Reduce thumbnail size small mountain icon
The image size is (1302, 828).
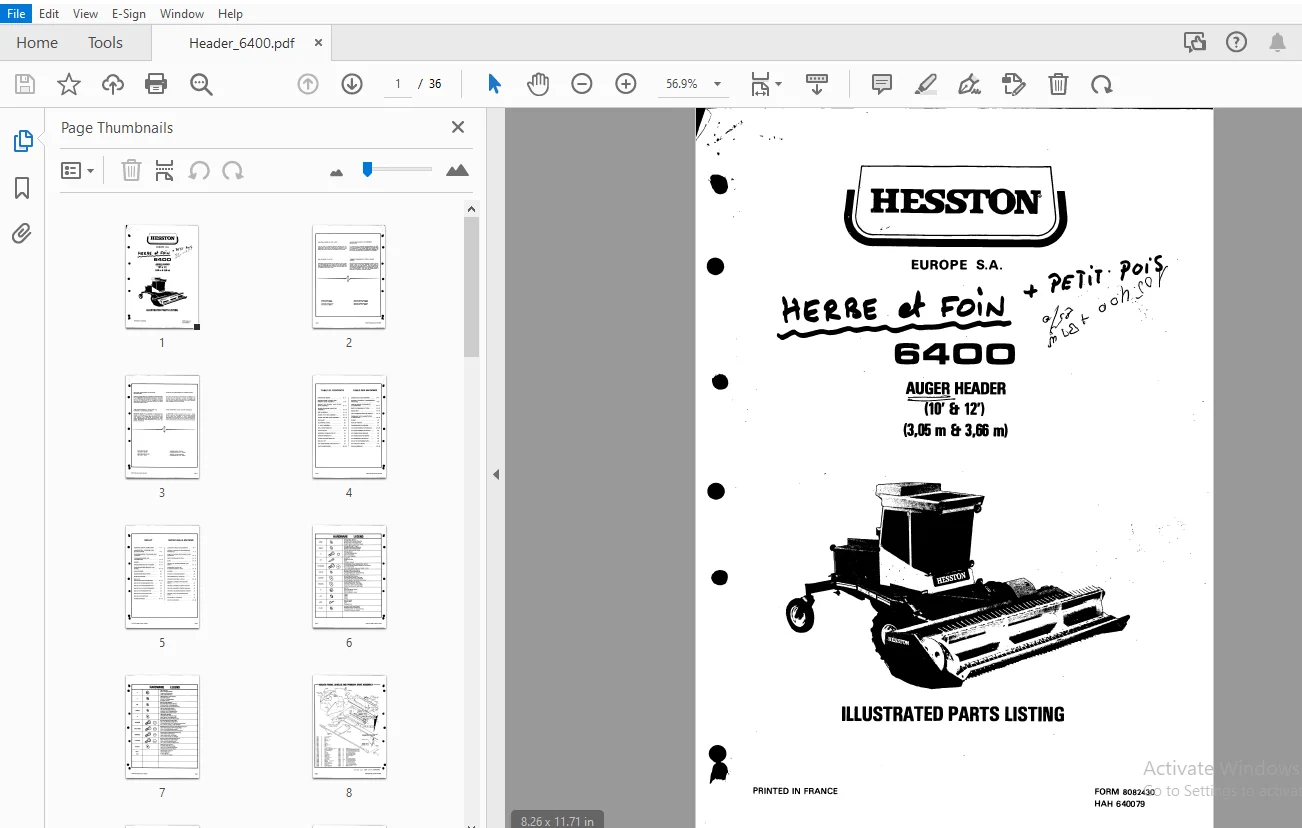coord(336,172)
